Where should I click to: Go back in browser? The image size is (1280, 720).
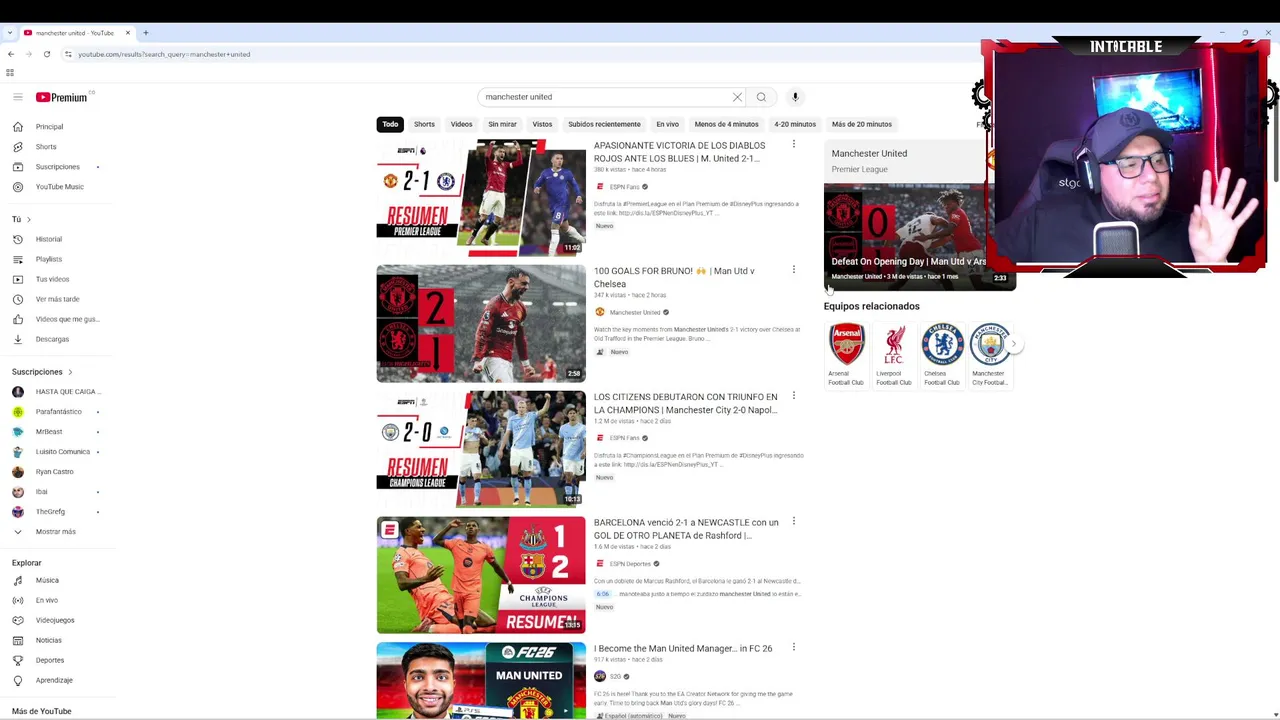tap(11, 54)
